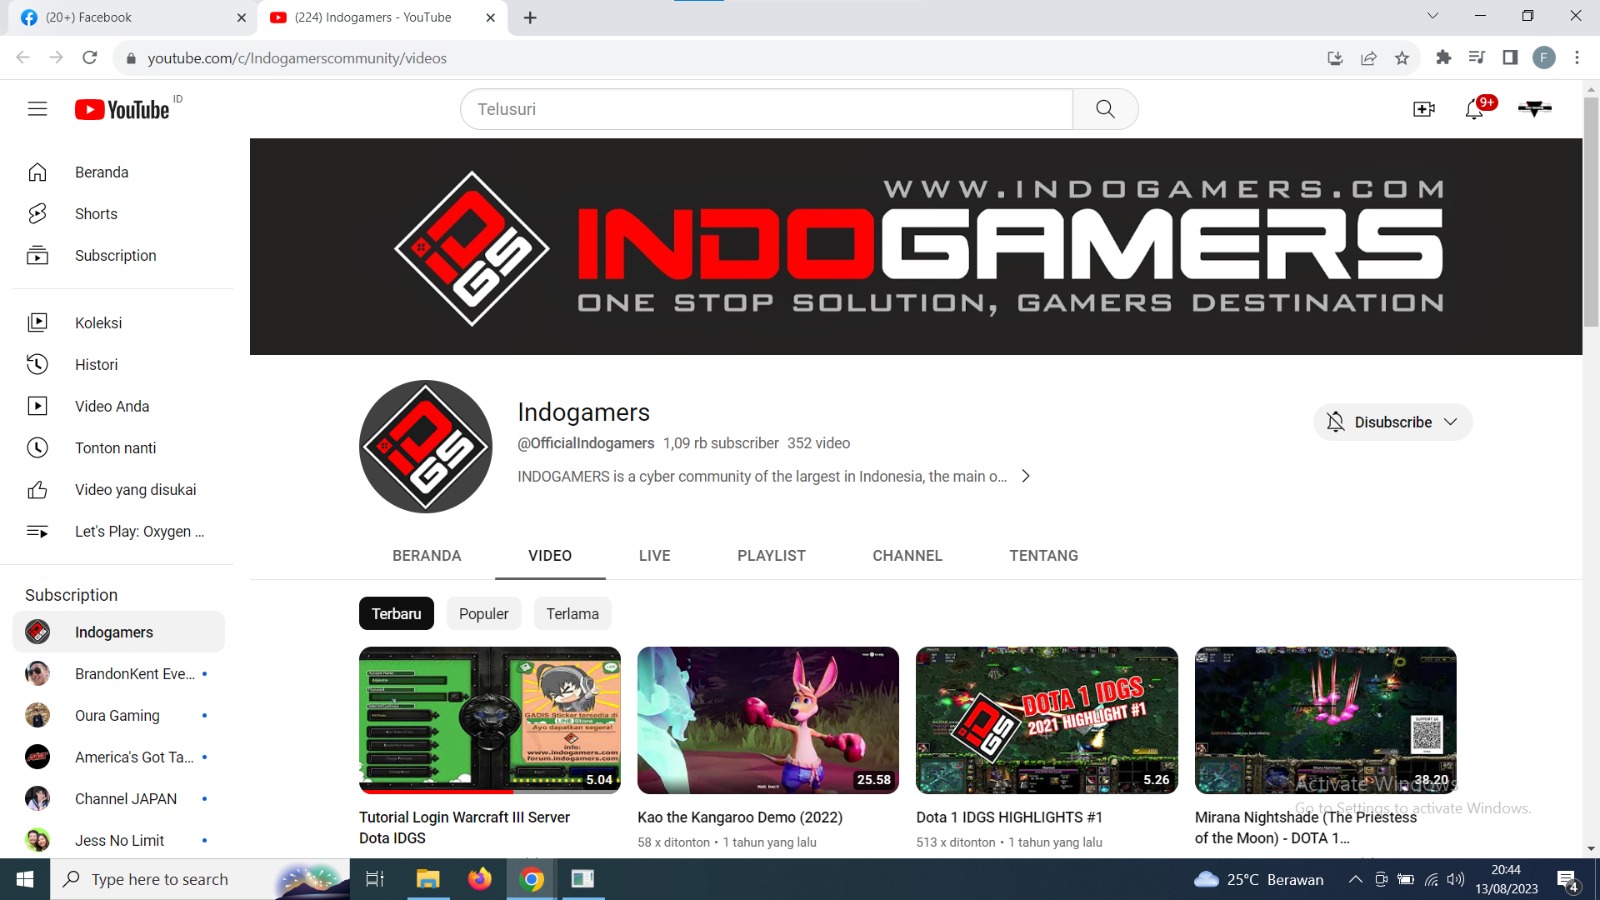
Task: Open the Chrome profile icon
Action: pos(1544,58)
